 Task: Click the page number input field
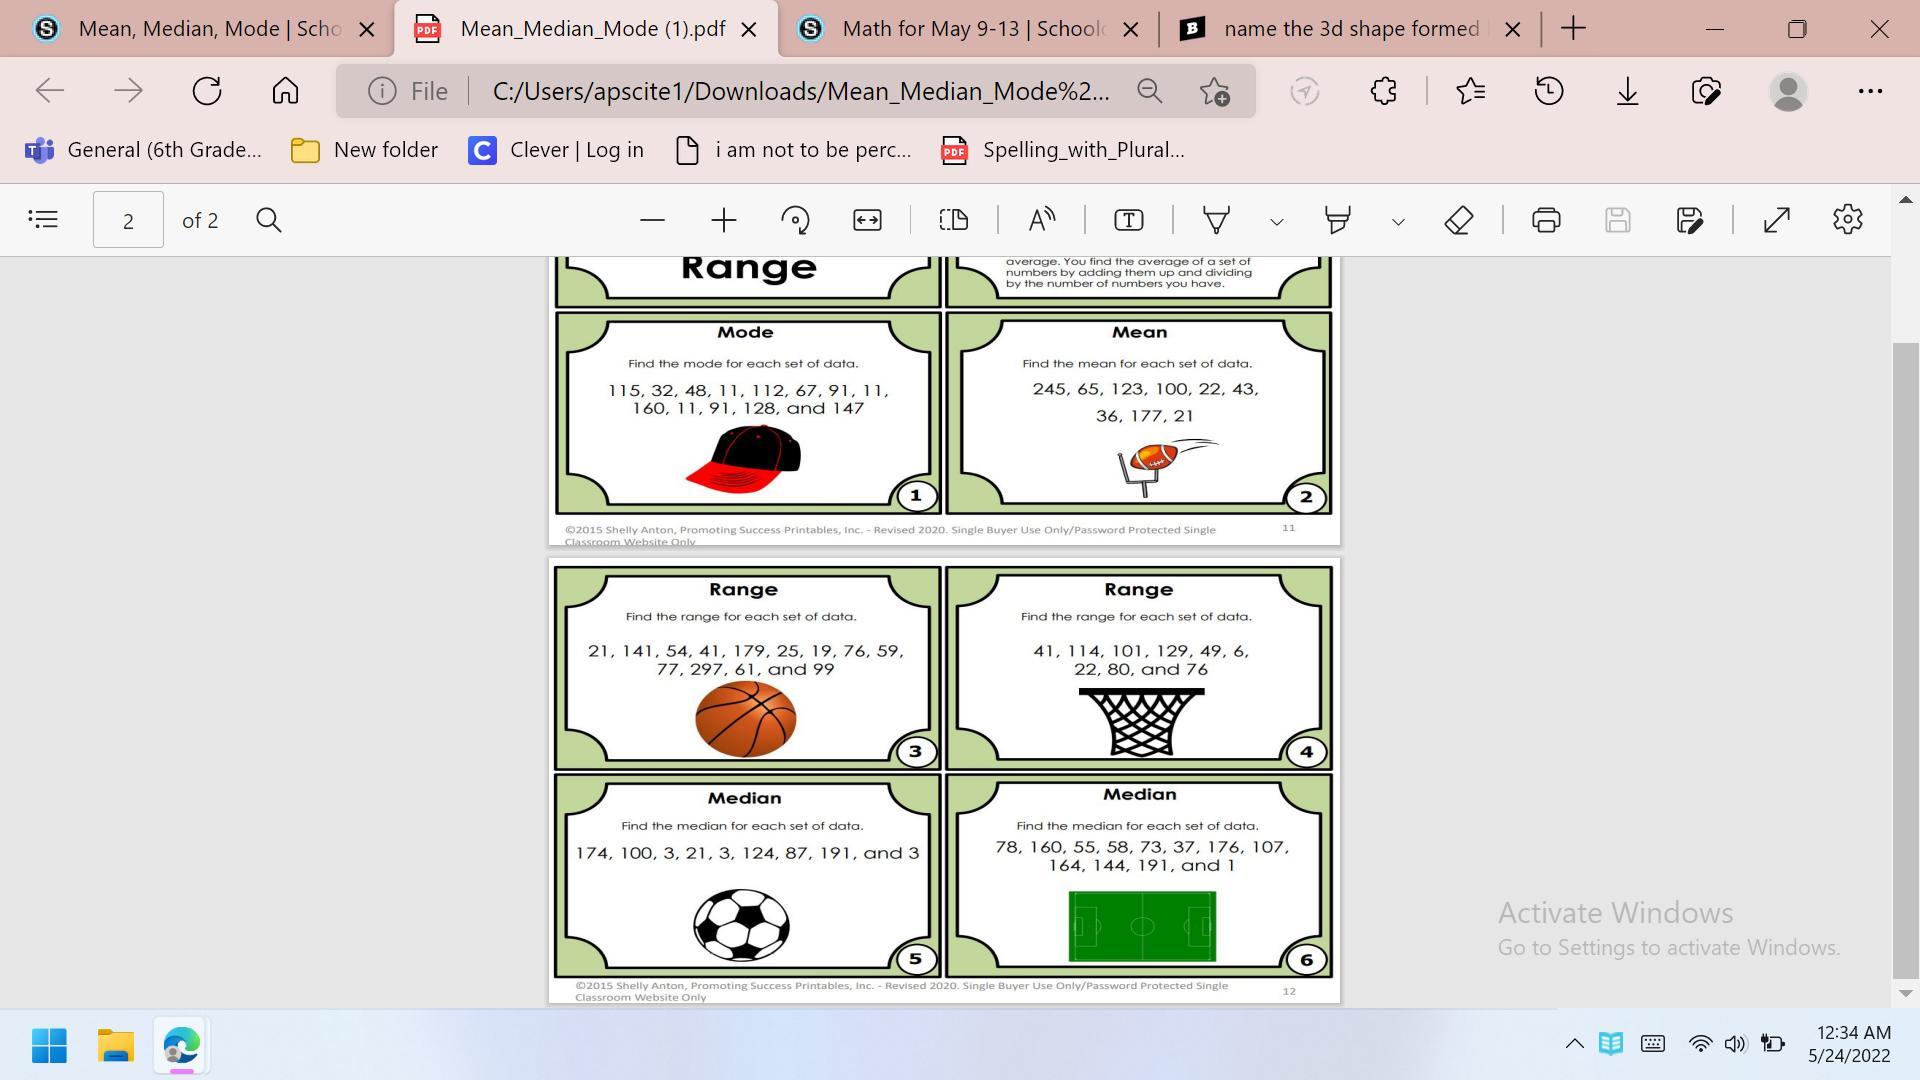[x=128, y=220]
